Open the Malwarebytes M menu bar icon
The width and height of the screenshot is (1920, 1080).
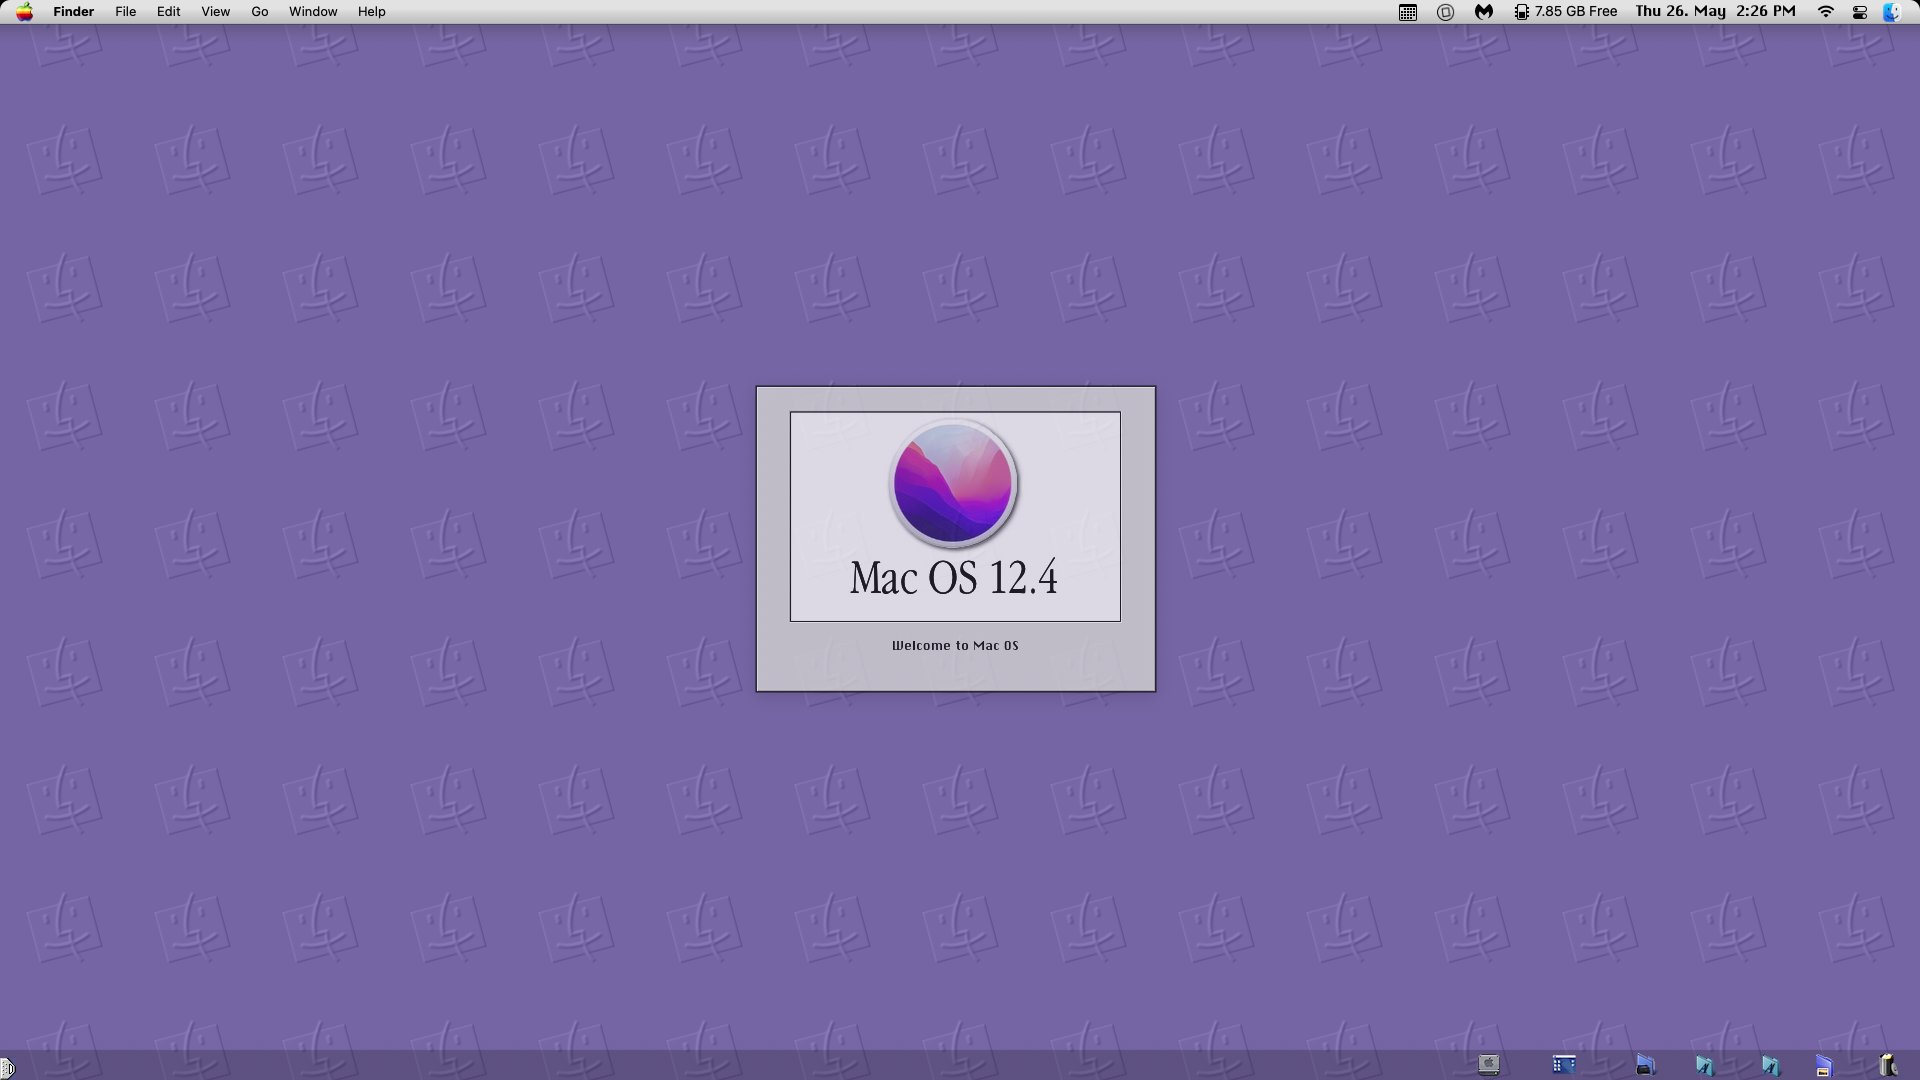(1484, 12)
